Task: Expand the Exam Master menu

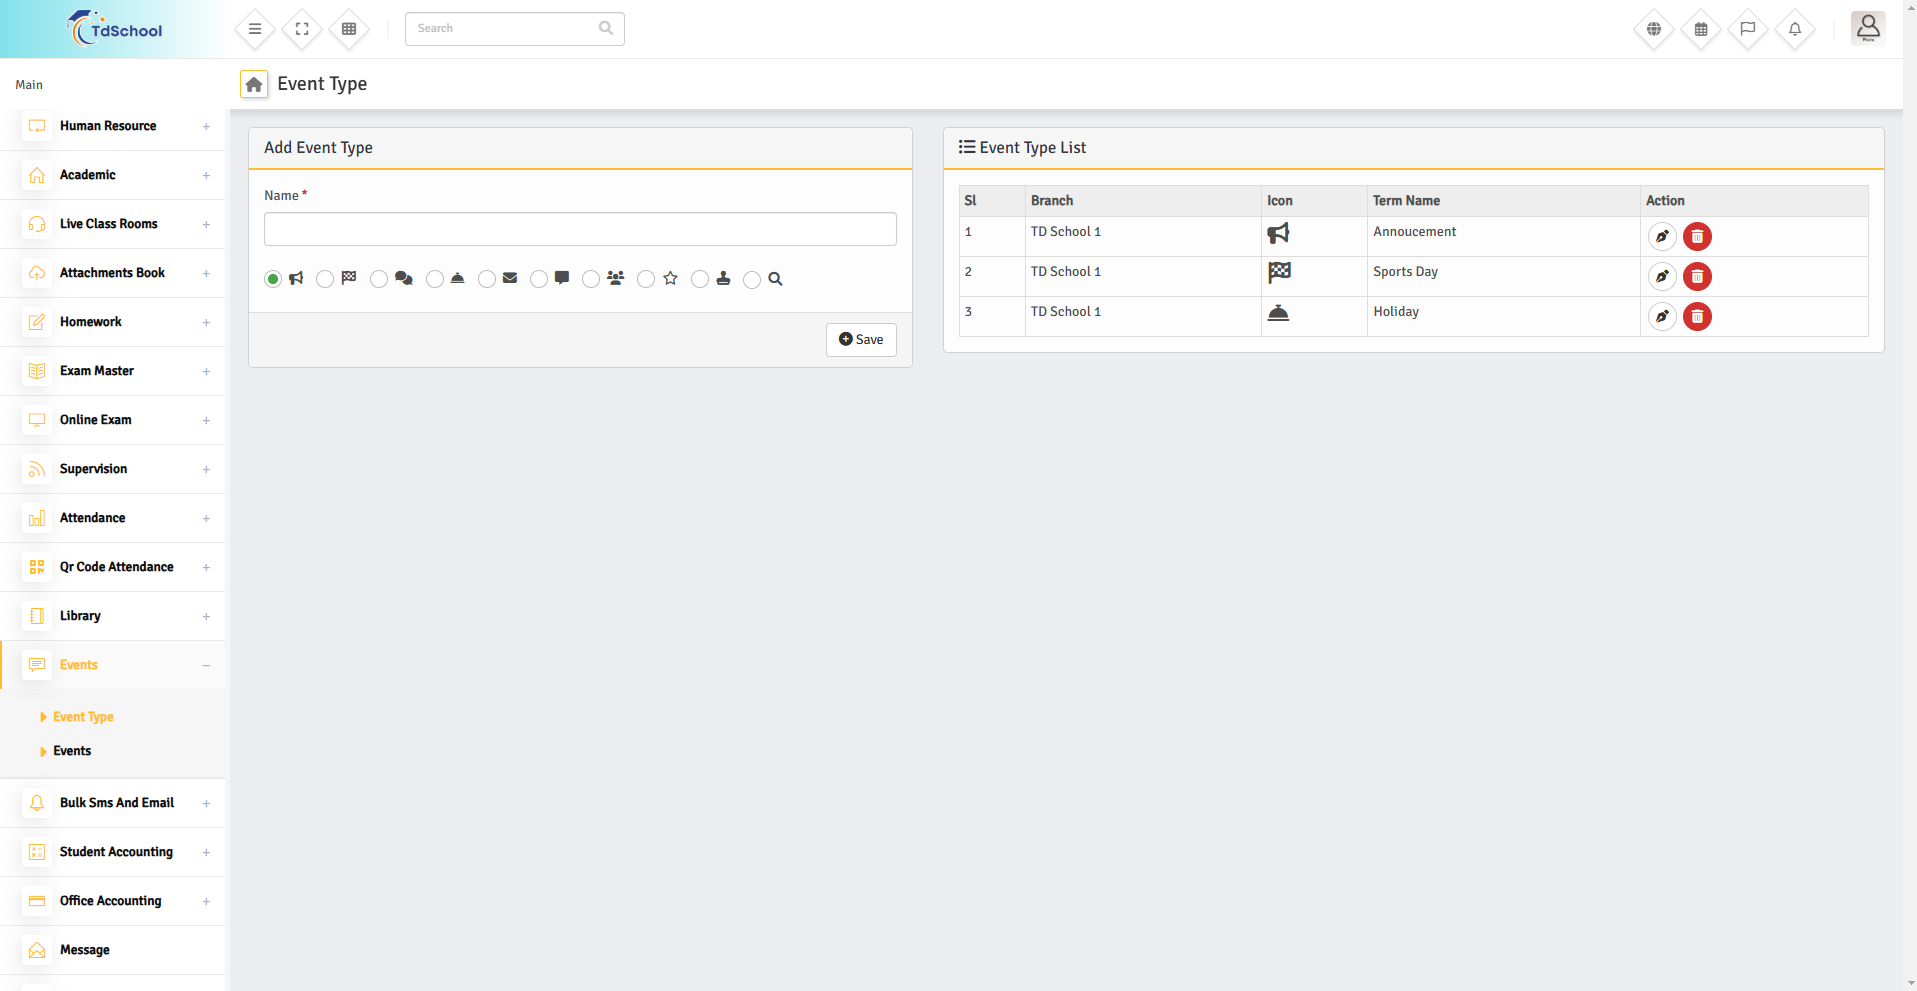Action: pyautogui.click(x=97, y=371)
